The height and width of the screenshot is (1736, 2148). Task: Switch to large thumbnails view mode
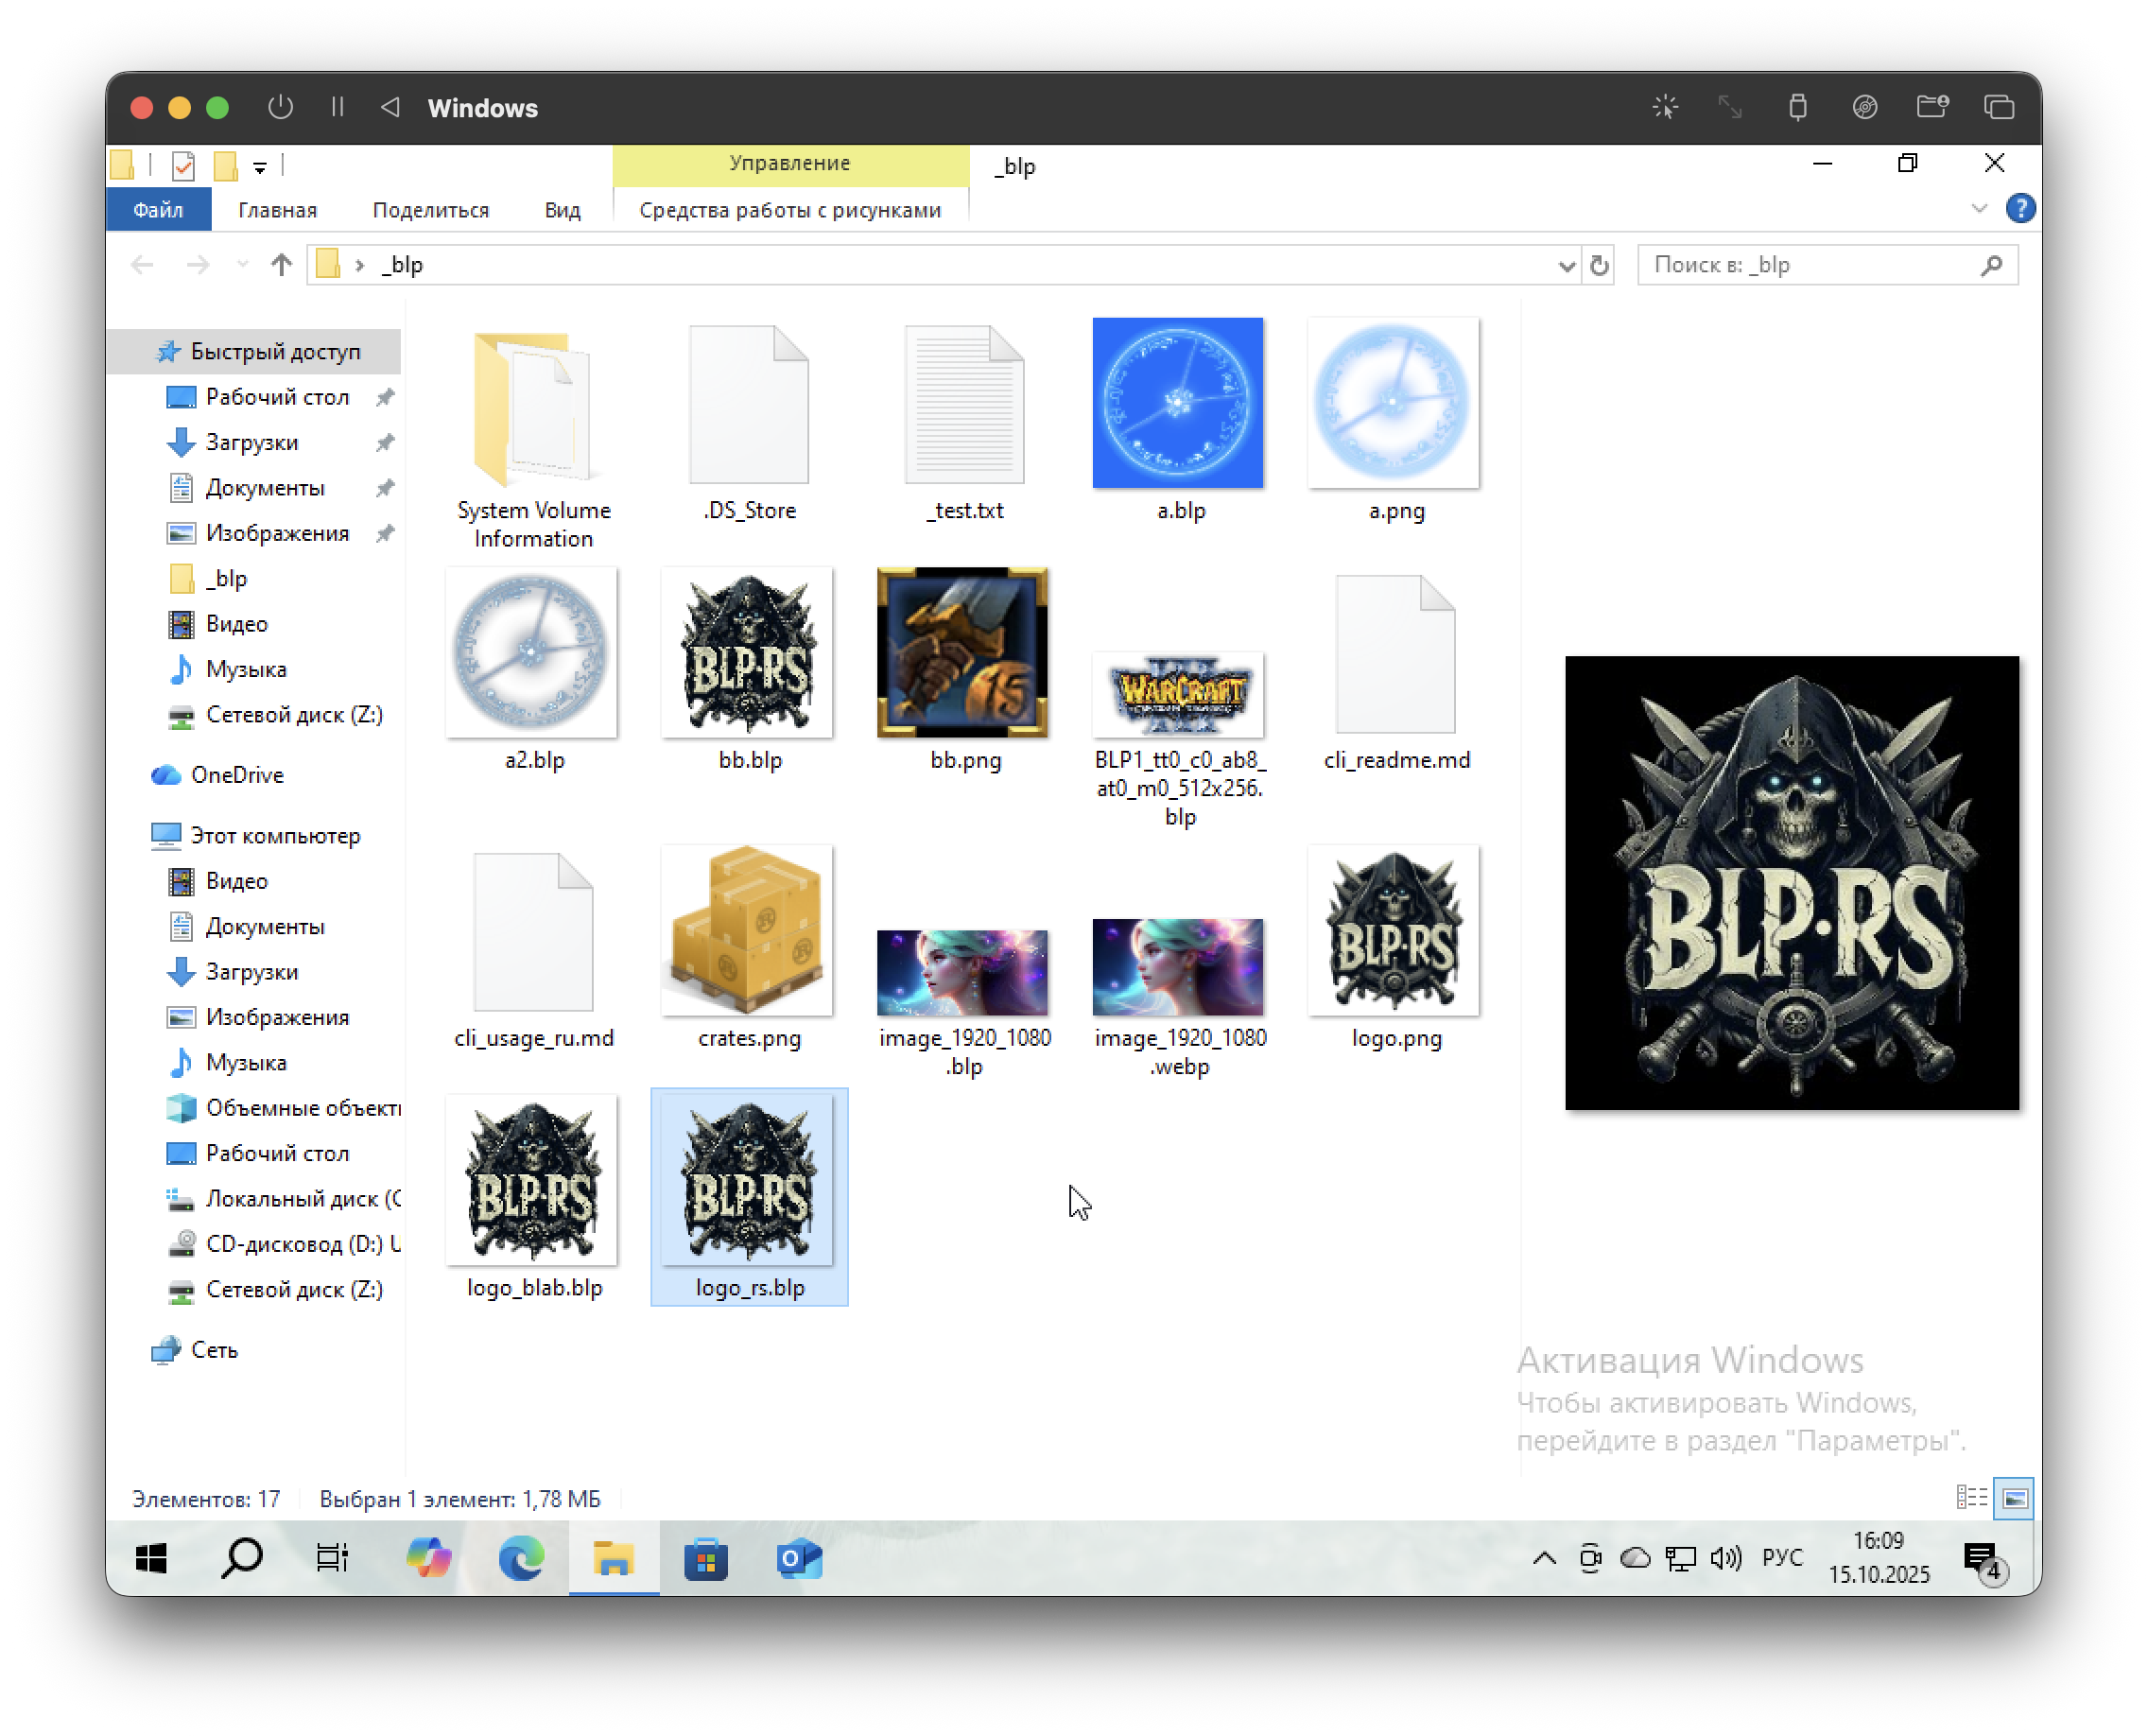tap(2014, 1498)
